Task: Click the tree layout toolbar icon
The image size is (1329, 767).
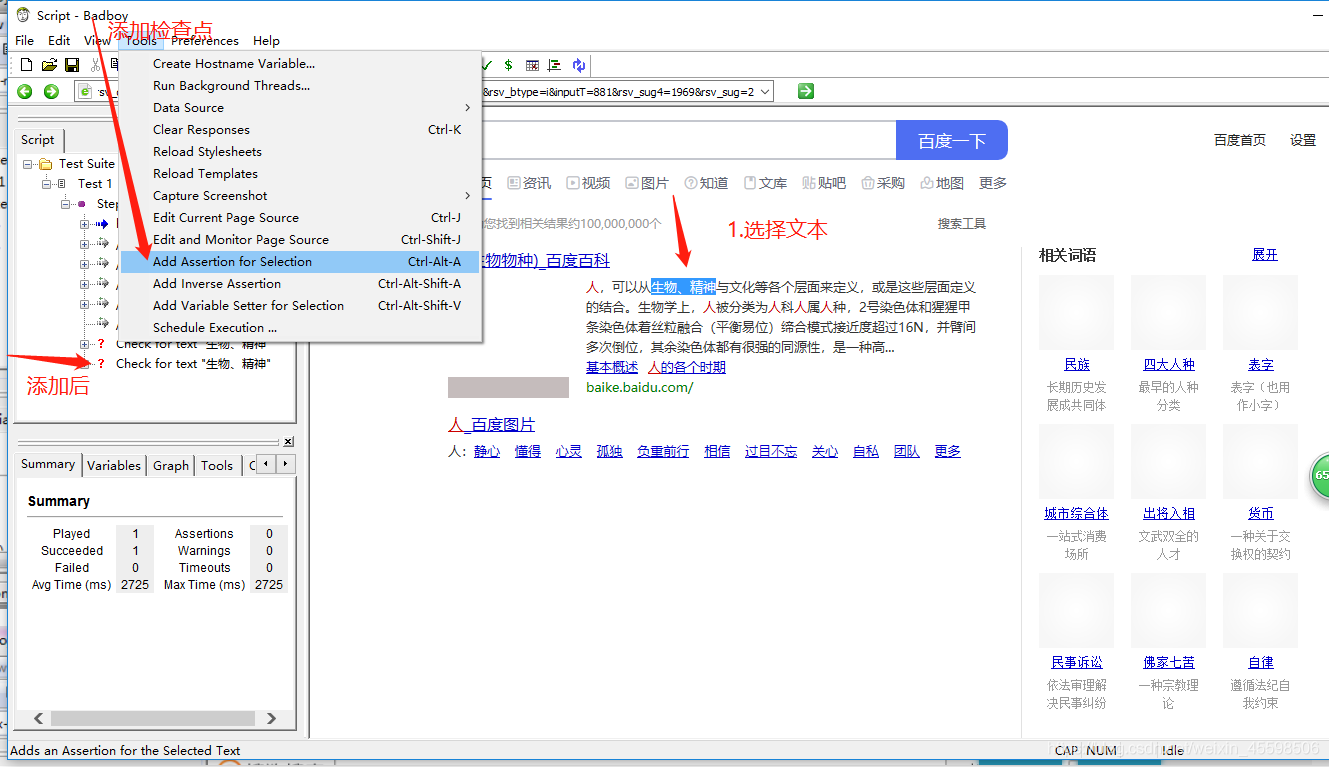Action: (554, 65)
